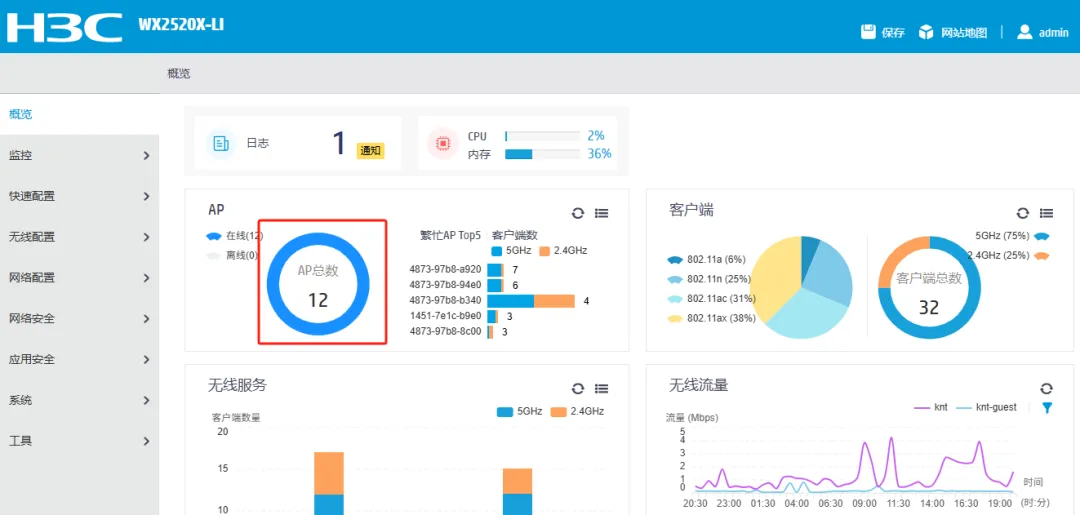This screenshot has height=515, width=1080.
Task: Toggle the 2.4GHz (25%) client legend
Action: tap(1008, 255)
